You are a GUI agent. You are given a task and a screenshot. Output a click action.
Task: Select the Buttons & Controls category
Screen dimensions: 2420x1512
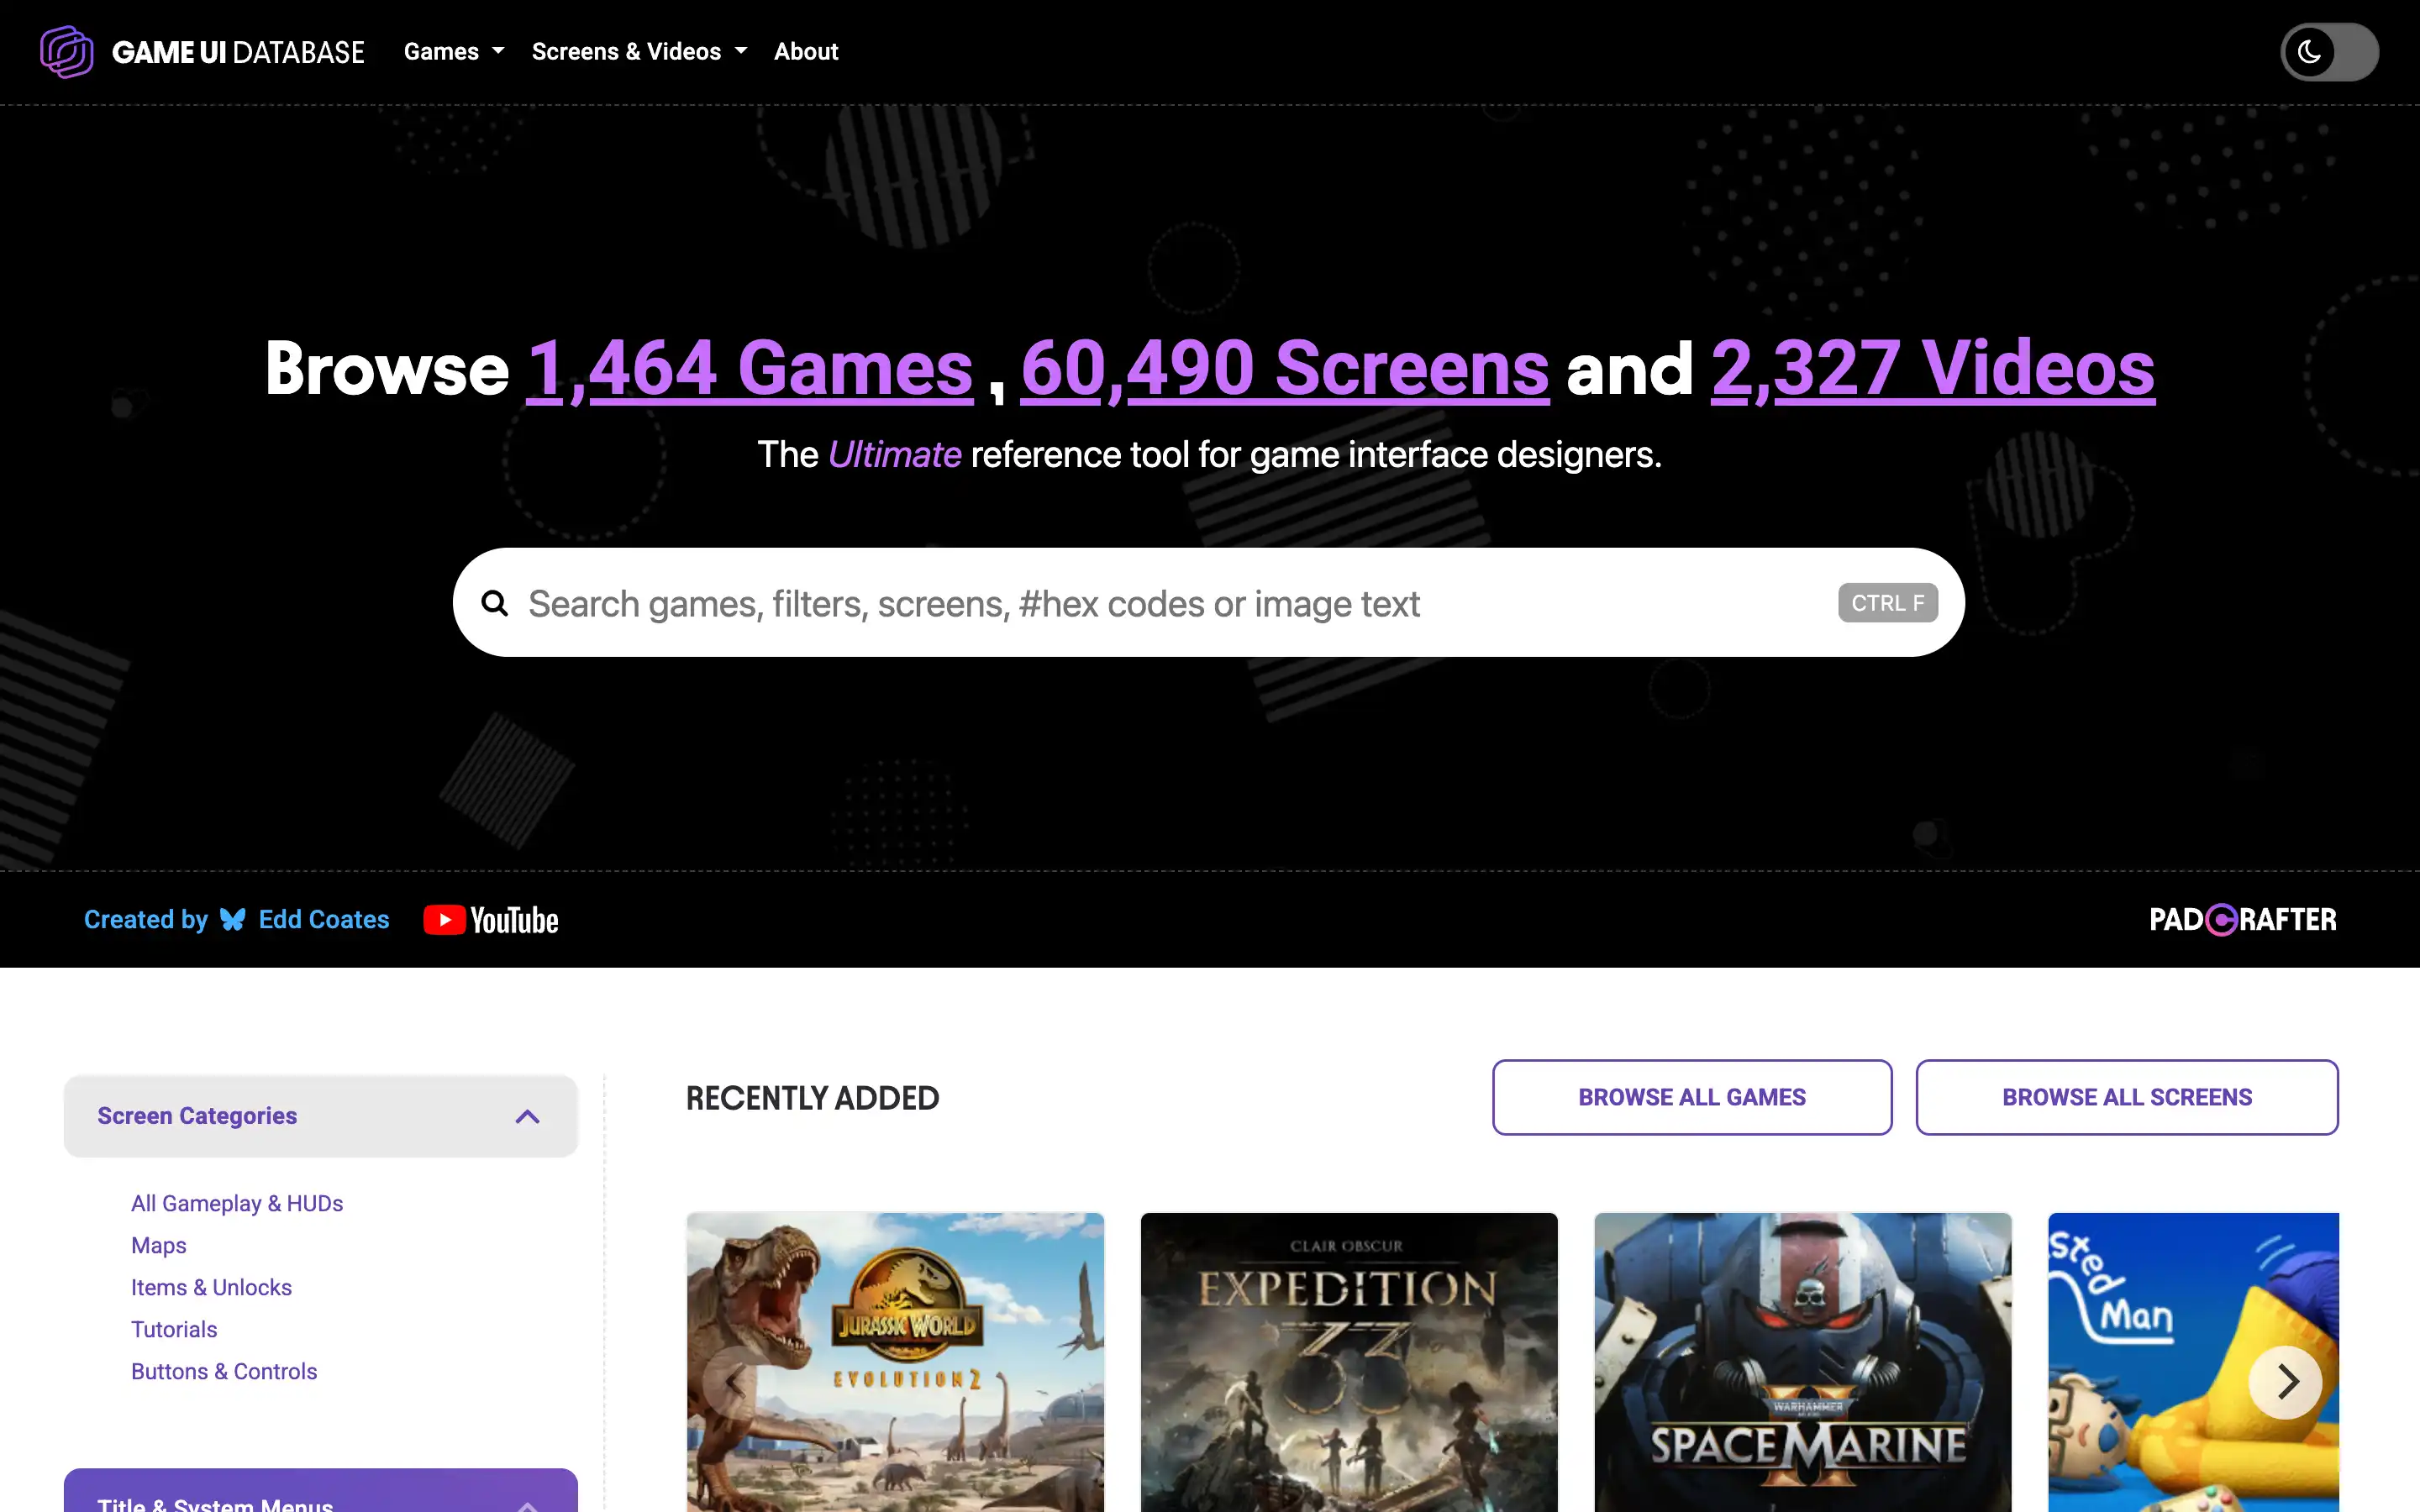[x=224, y=1371]
